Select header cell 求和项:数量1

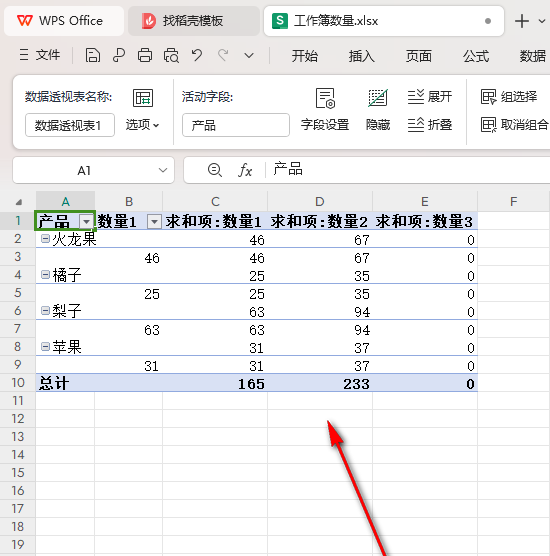[x=214, y=221]
